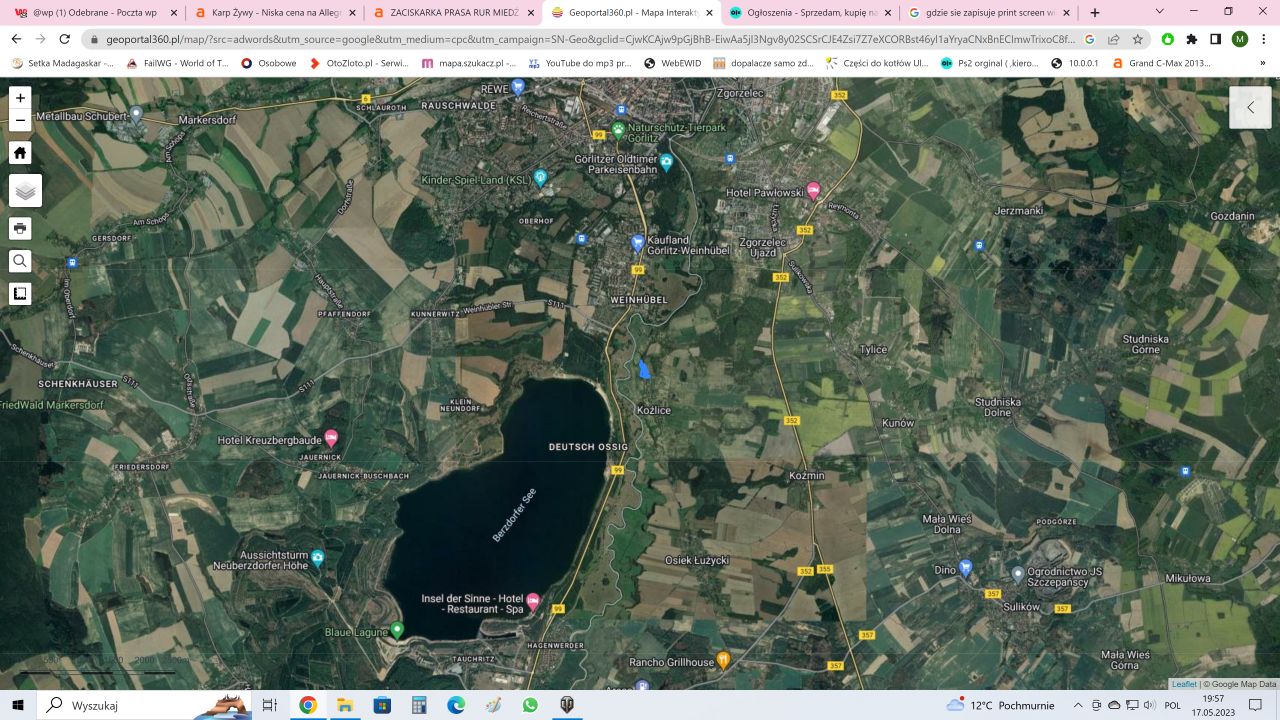Click the Blaue Lagune green marker

pos(397,630)
